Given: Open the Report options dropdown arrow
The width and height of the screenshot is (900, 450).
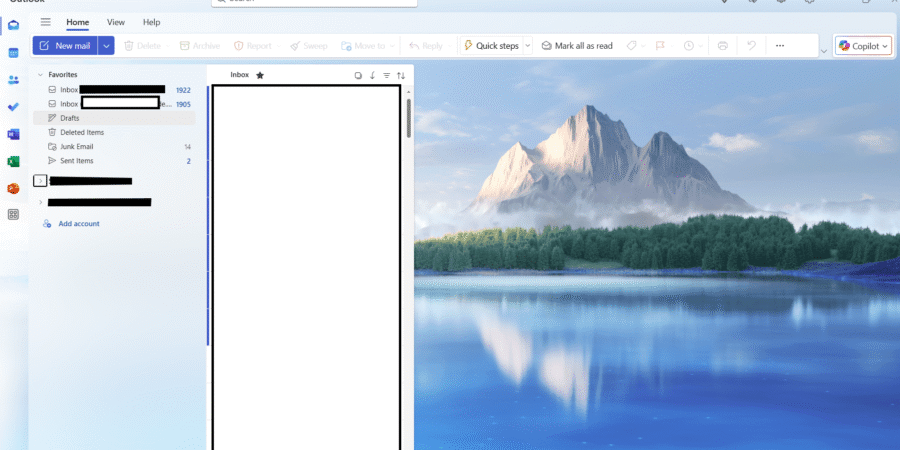Looking at the screenshot, I should [x=278, y=46].
